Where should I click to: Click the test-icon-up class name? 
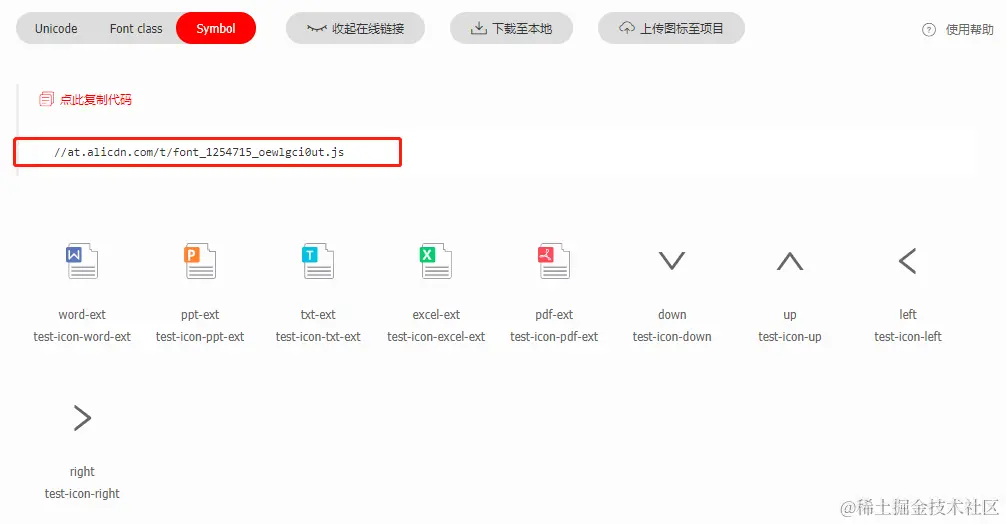click(790, 337)
